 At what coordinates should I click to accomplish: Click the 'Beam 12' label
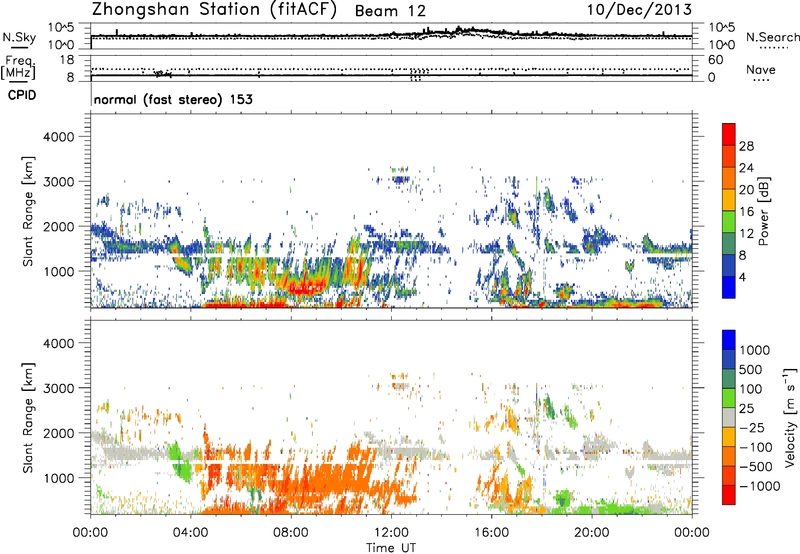pyautogui.click(x=390, y=11)
